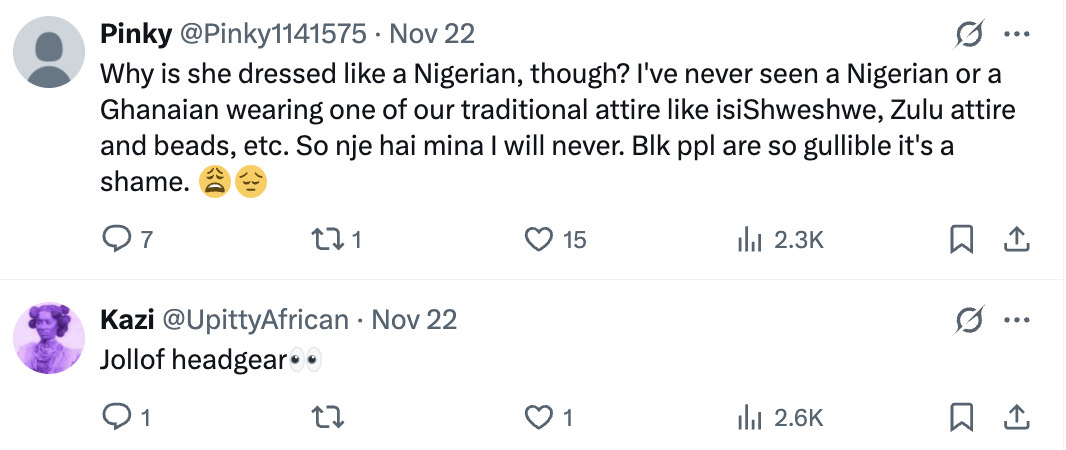Like Pinky's tweet about traditional attire

pyautogui.click(x=540, y=239)
